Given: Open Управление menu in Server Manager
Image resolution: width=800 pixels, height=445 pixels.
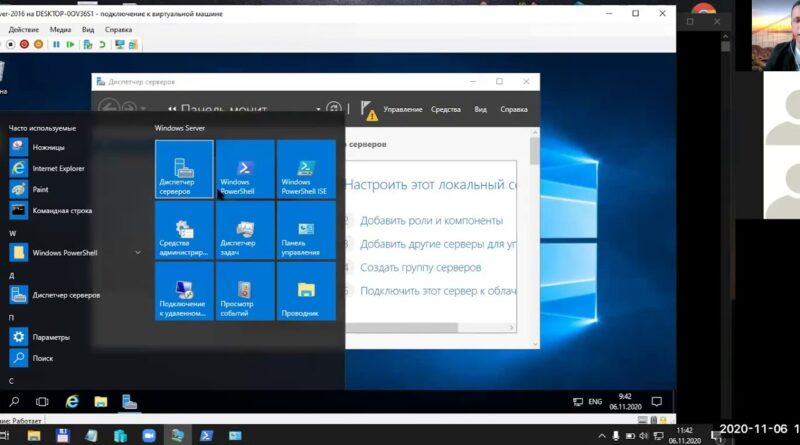Looking at the screenshot, I should 403,109.
